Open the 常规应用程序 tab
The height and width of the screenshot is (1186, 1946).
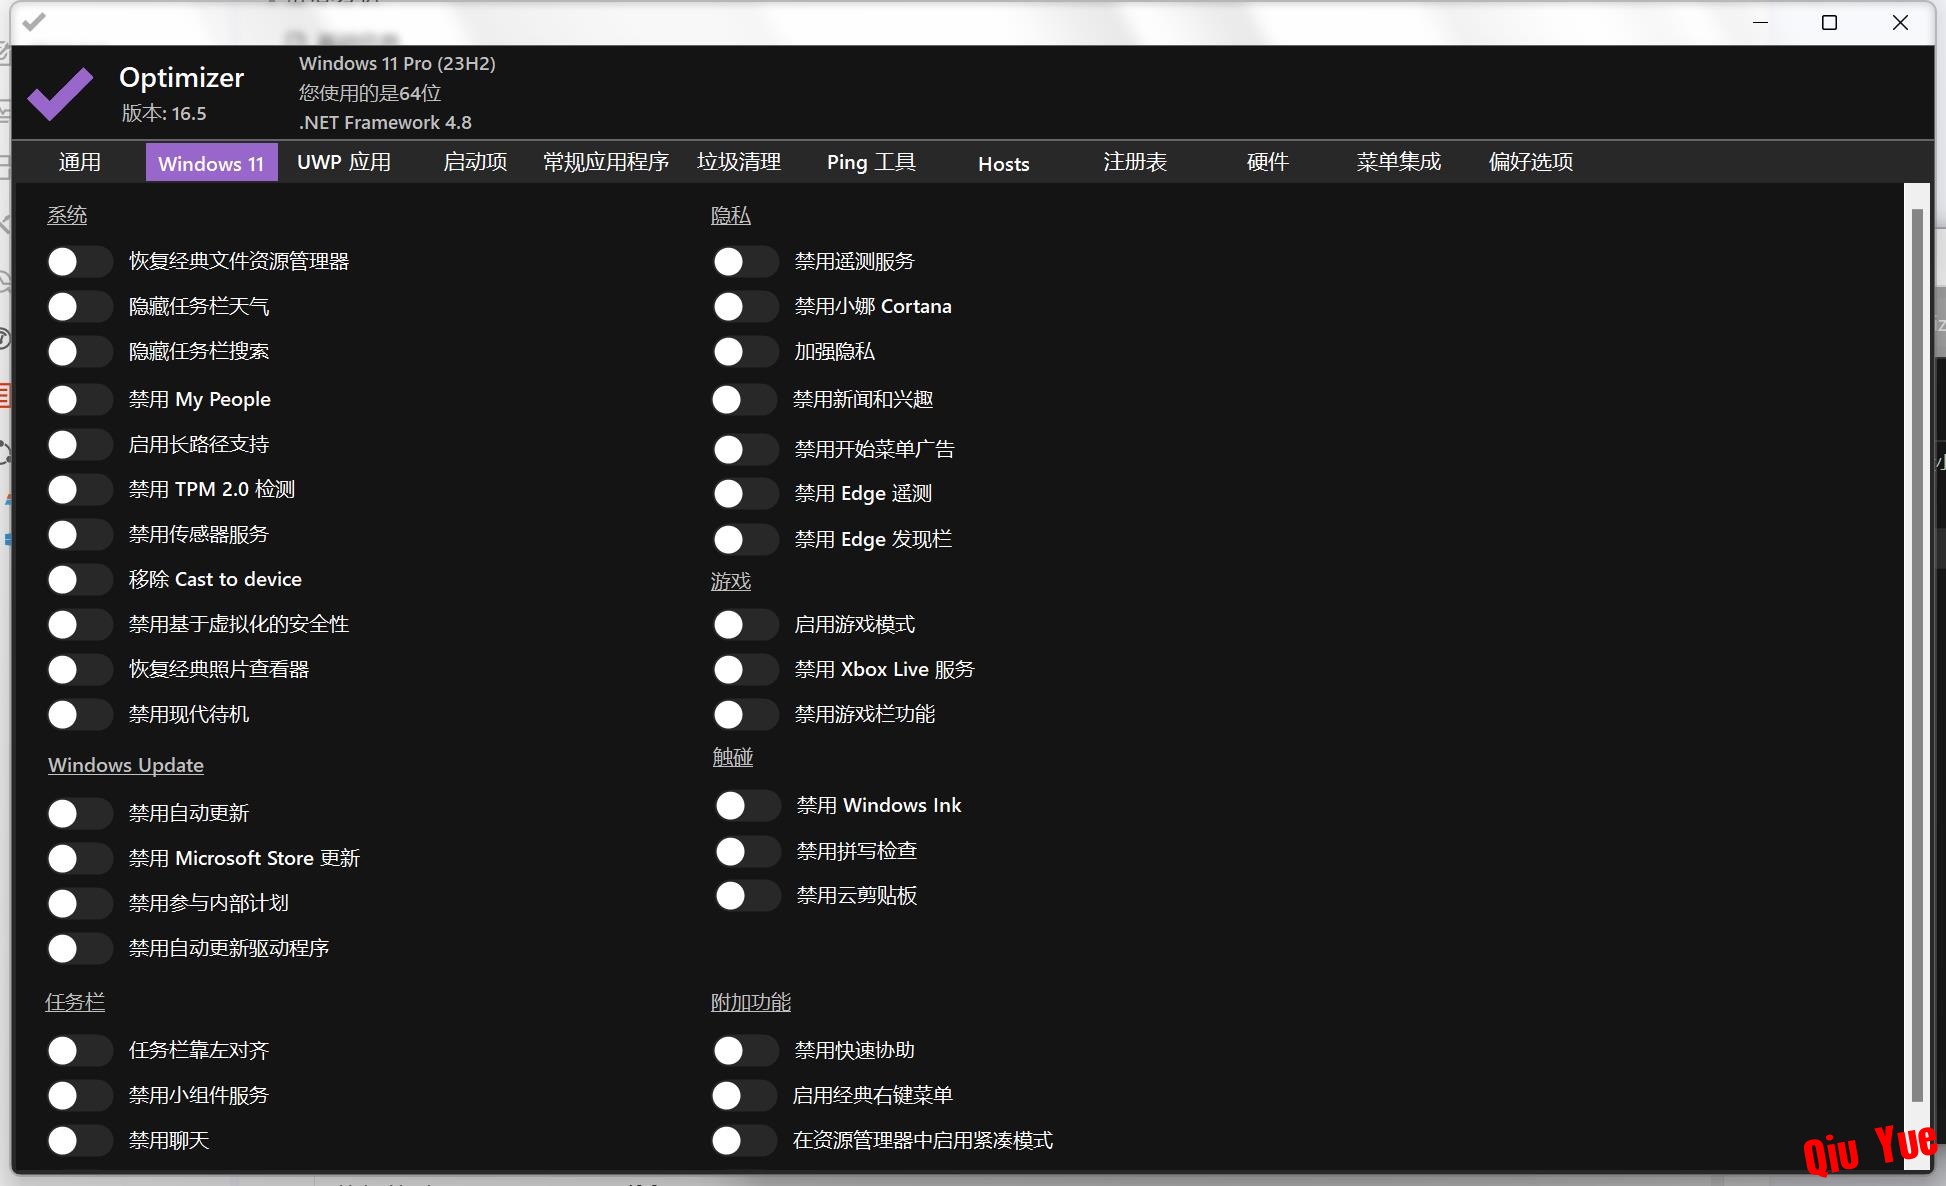pyautogui.click(x=606, y=162)
